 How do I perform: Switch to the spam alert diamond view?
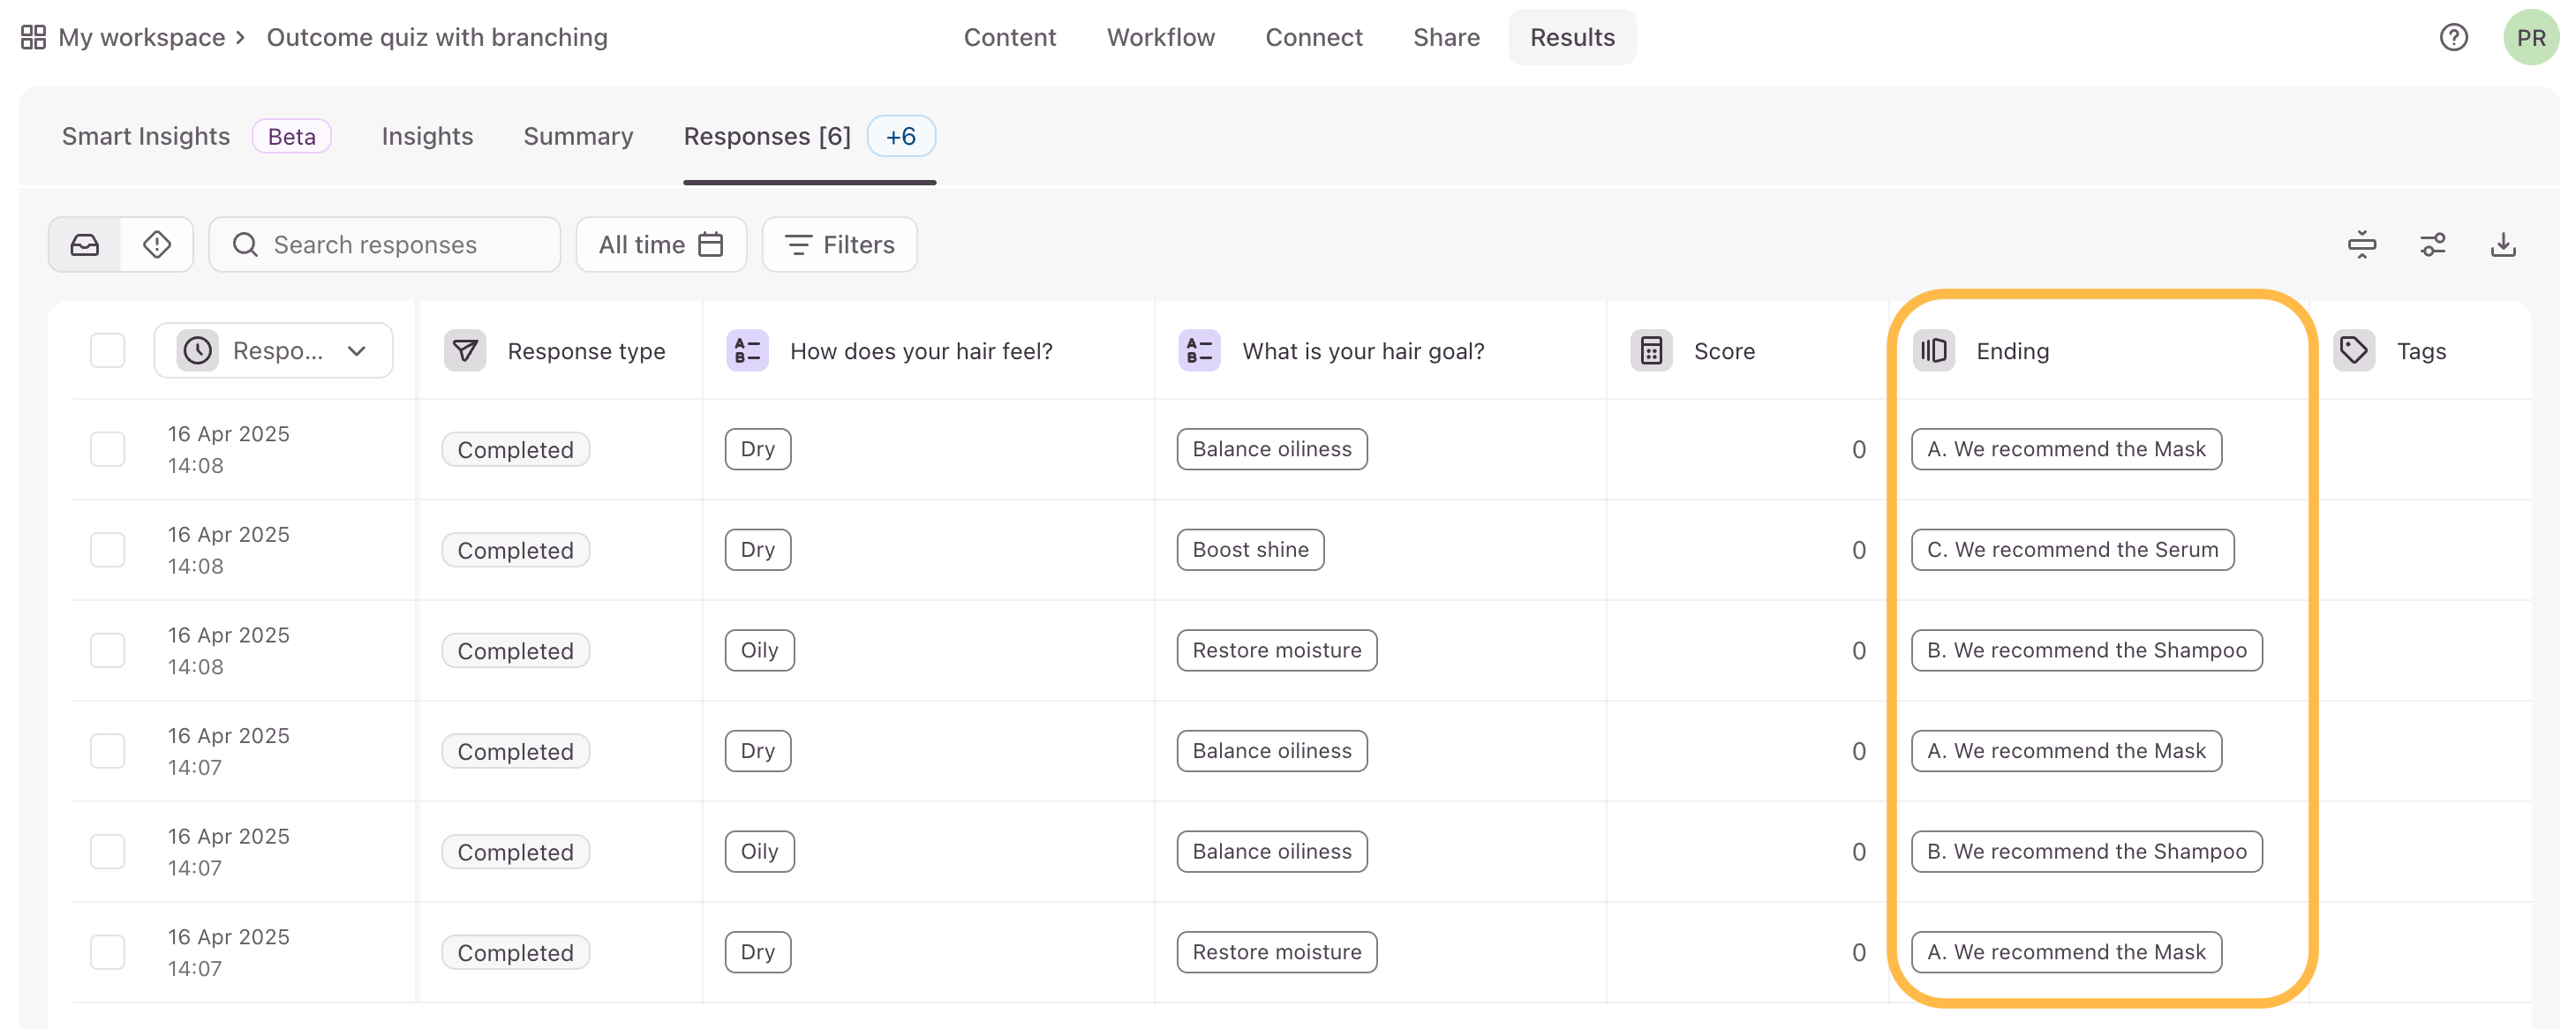157,244
